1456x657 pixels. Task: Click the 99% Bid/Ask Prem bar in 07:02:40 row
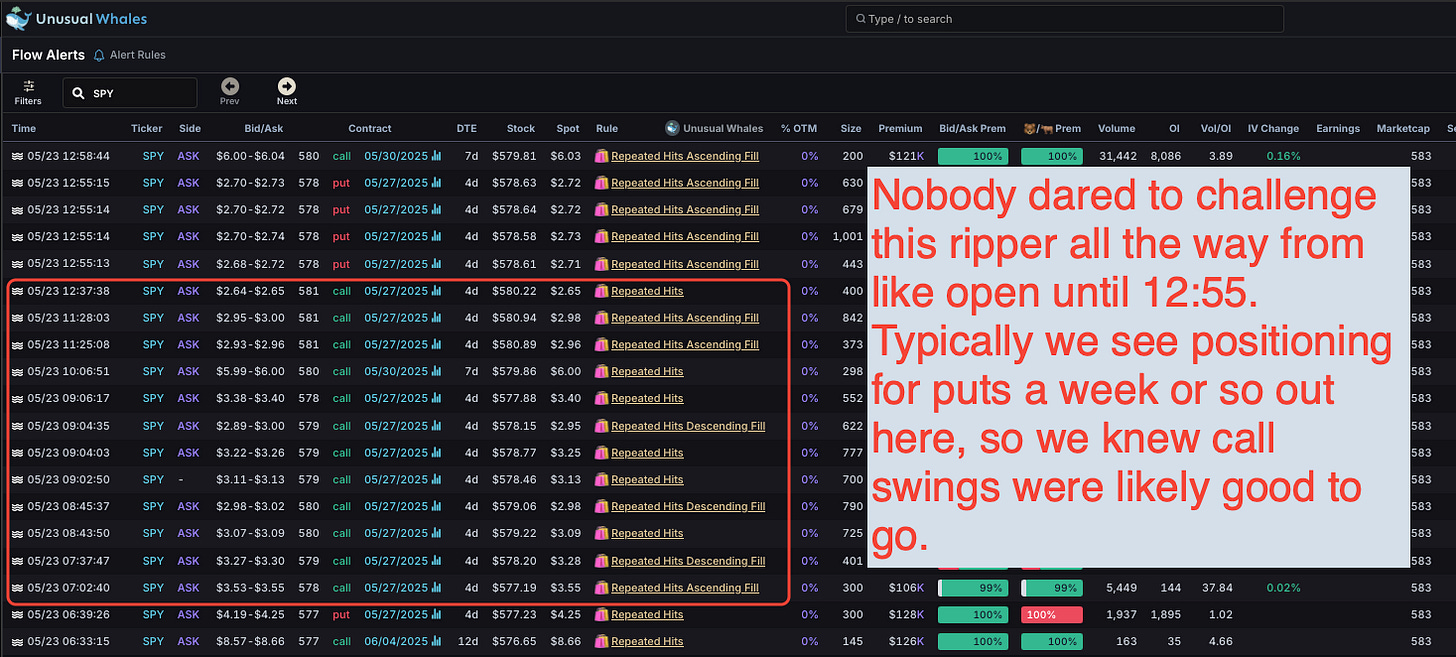point(974,588)
